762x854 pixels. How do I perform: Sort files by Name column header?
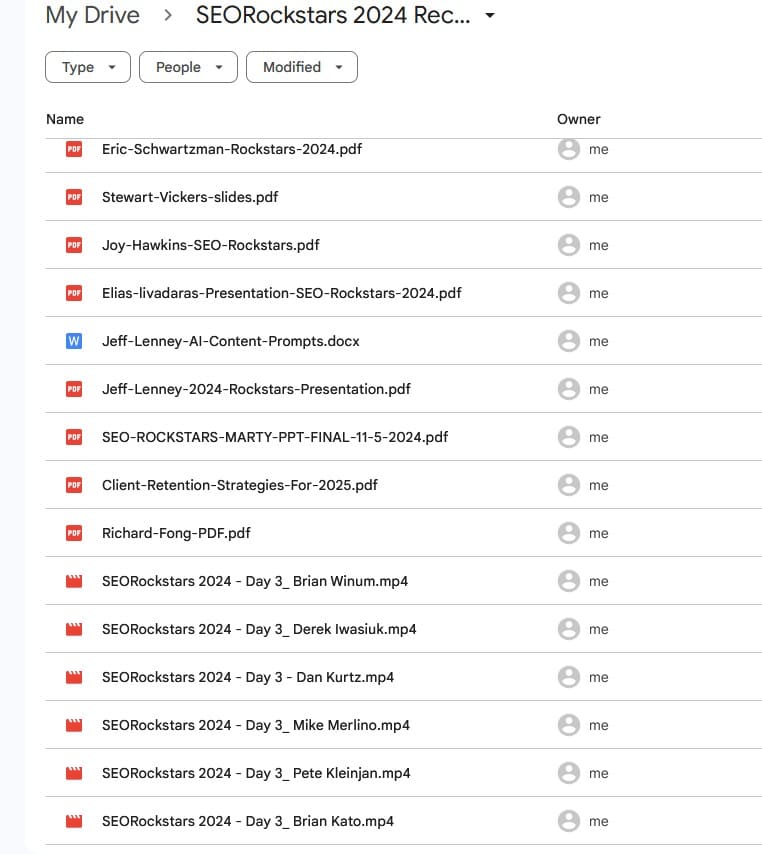coord(65,119)
